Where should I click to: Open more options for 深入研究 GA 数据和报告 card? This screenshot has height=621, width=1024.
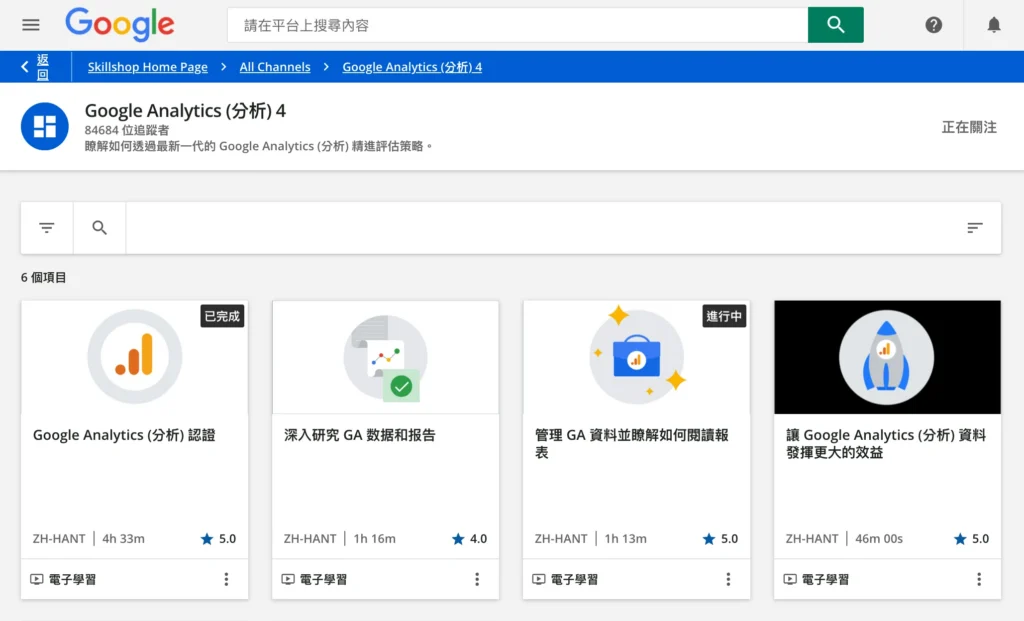pyautogui.click(x=477, y=579)
